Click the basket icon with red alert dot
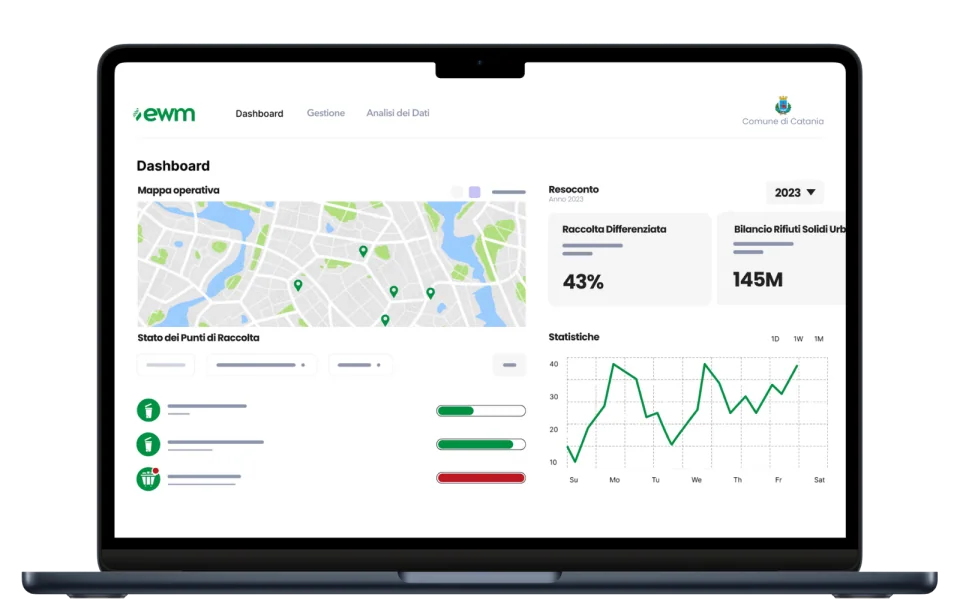Image resolution: width=960 pixels, height=600 pixels. pos(148,479)
